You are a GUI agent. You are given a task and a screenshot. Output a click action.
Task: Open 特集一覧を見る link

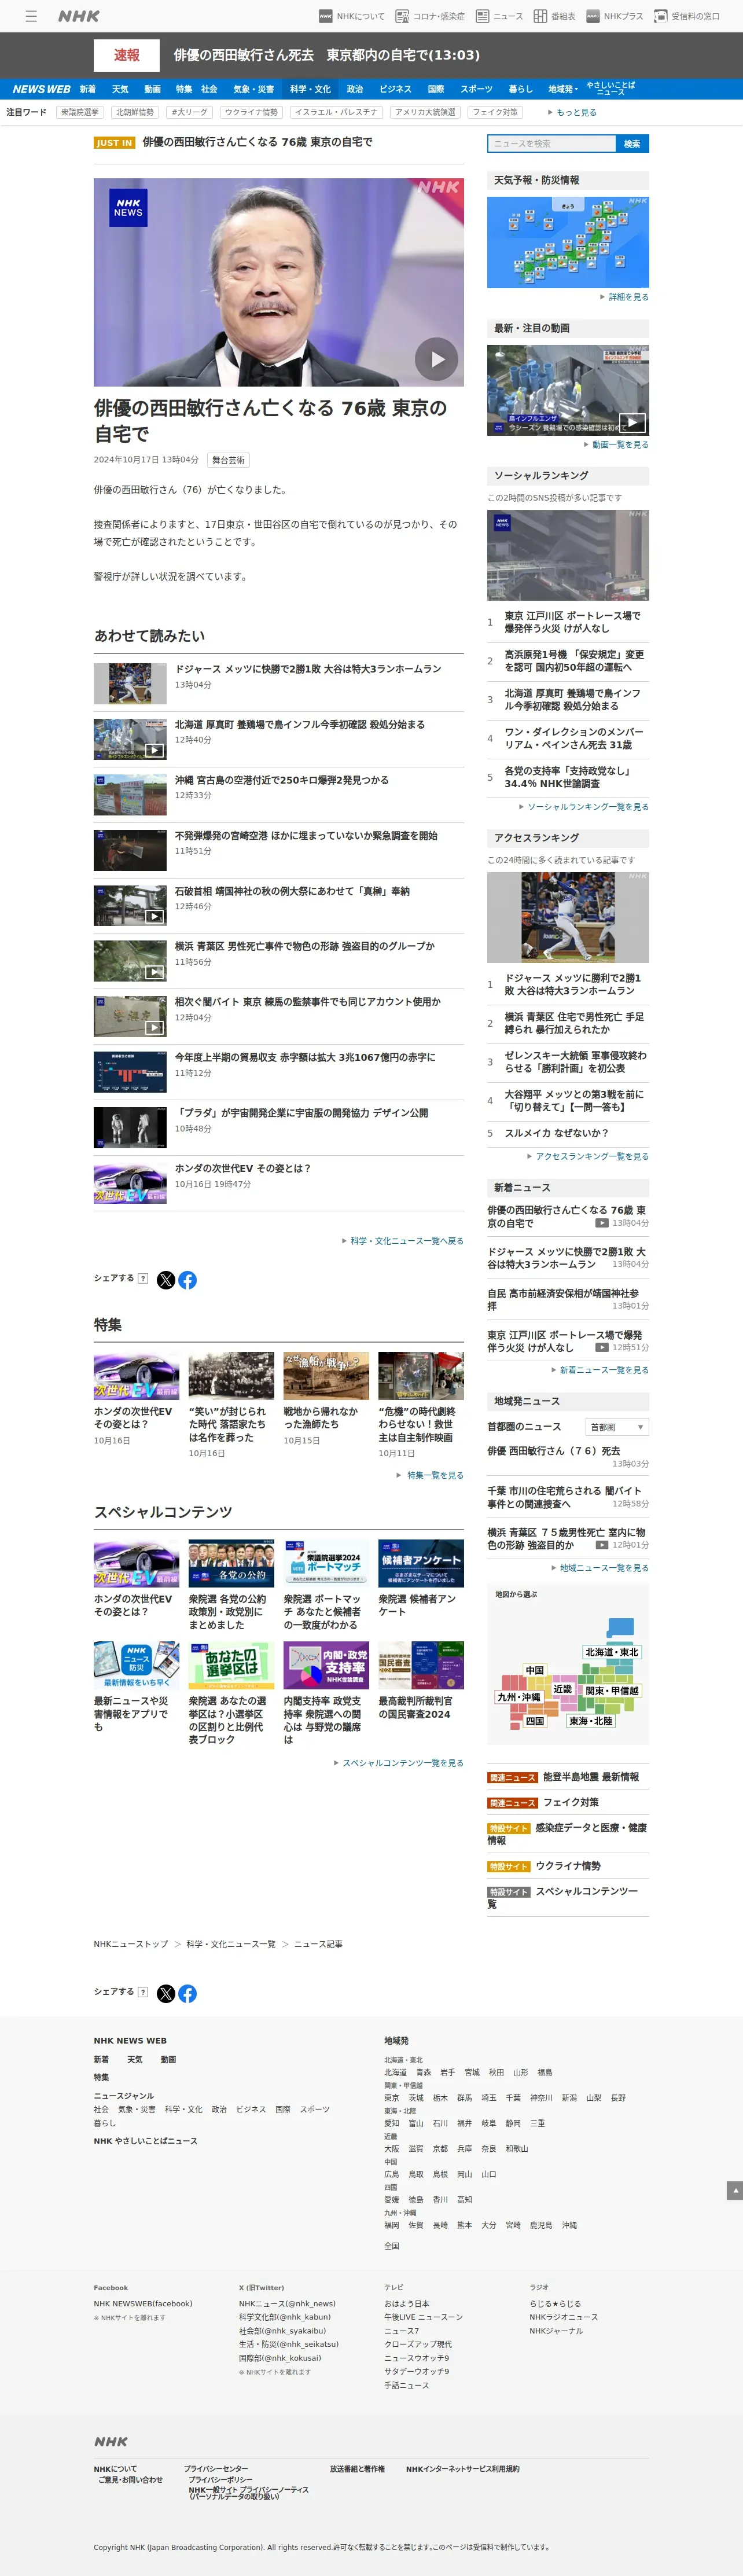click(x=430, y=1475)
